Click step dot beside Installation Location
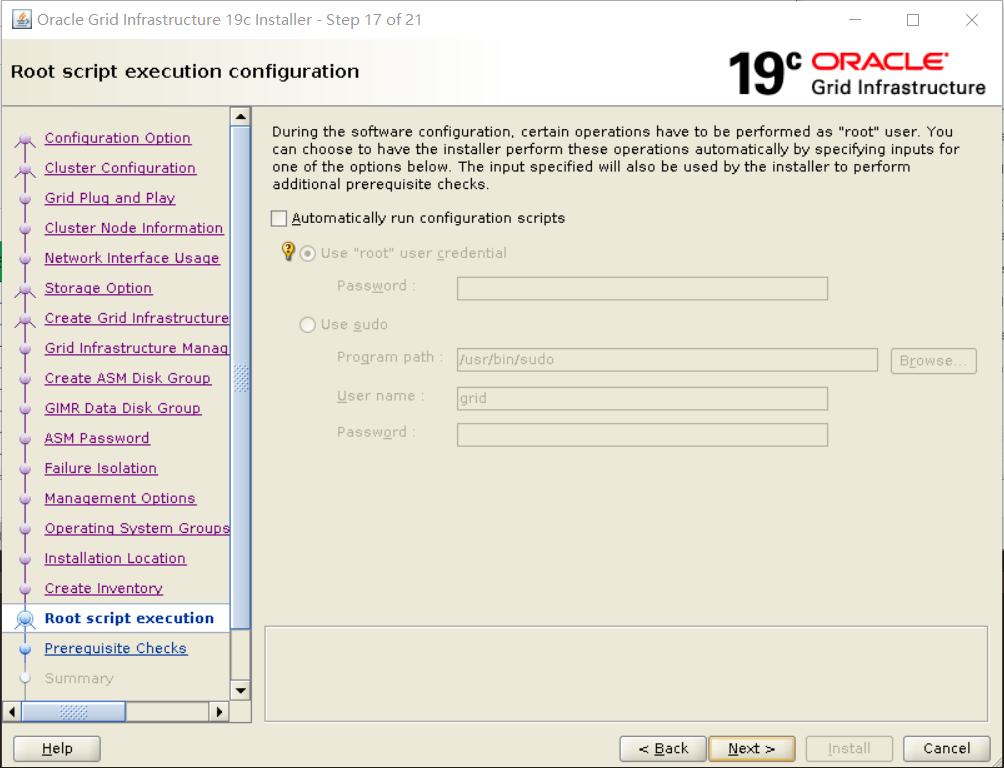This screenshot has height=768, width=1004. pos(25,559)
